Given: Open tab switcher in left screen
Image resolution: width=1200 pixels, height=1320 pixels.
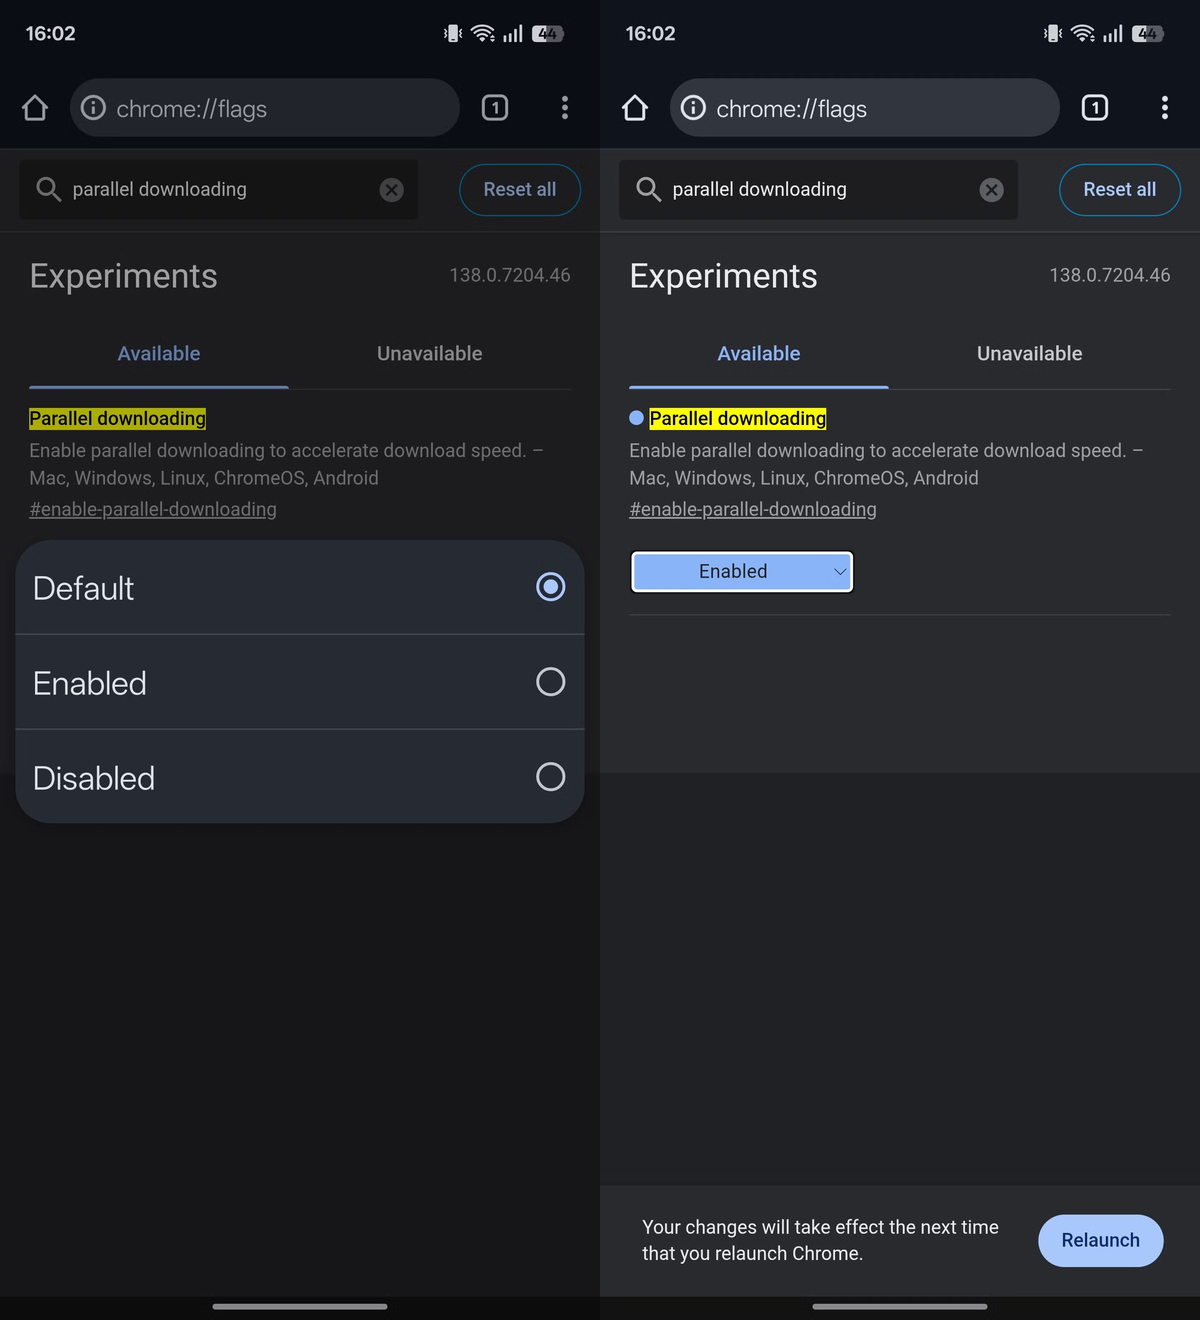Looking at the screenshot, I should click(495, 108).
